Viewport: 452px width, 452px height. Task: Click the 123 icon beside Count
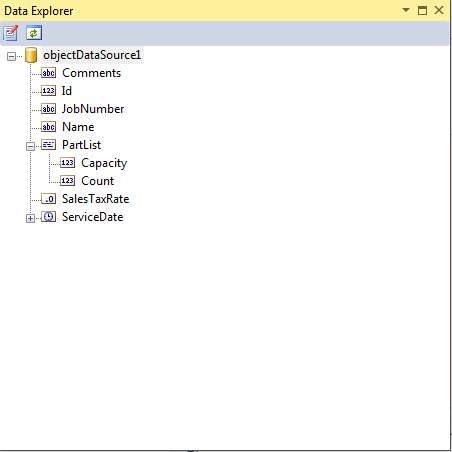[68, 181]
